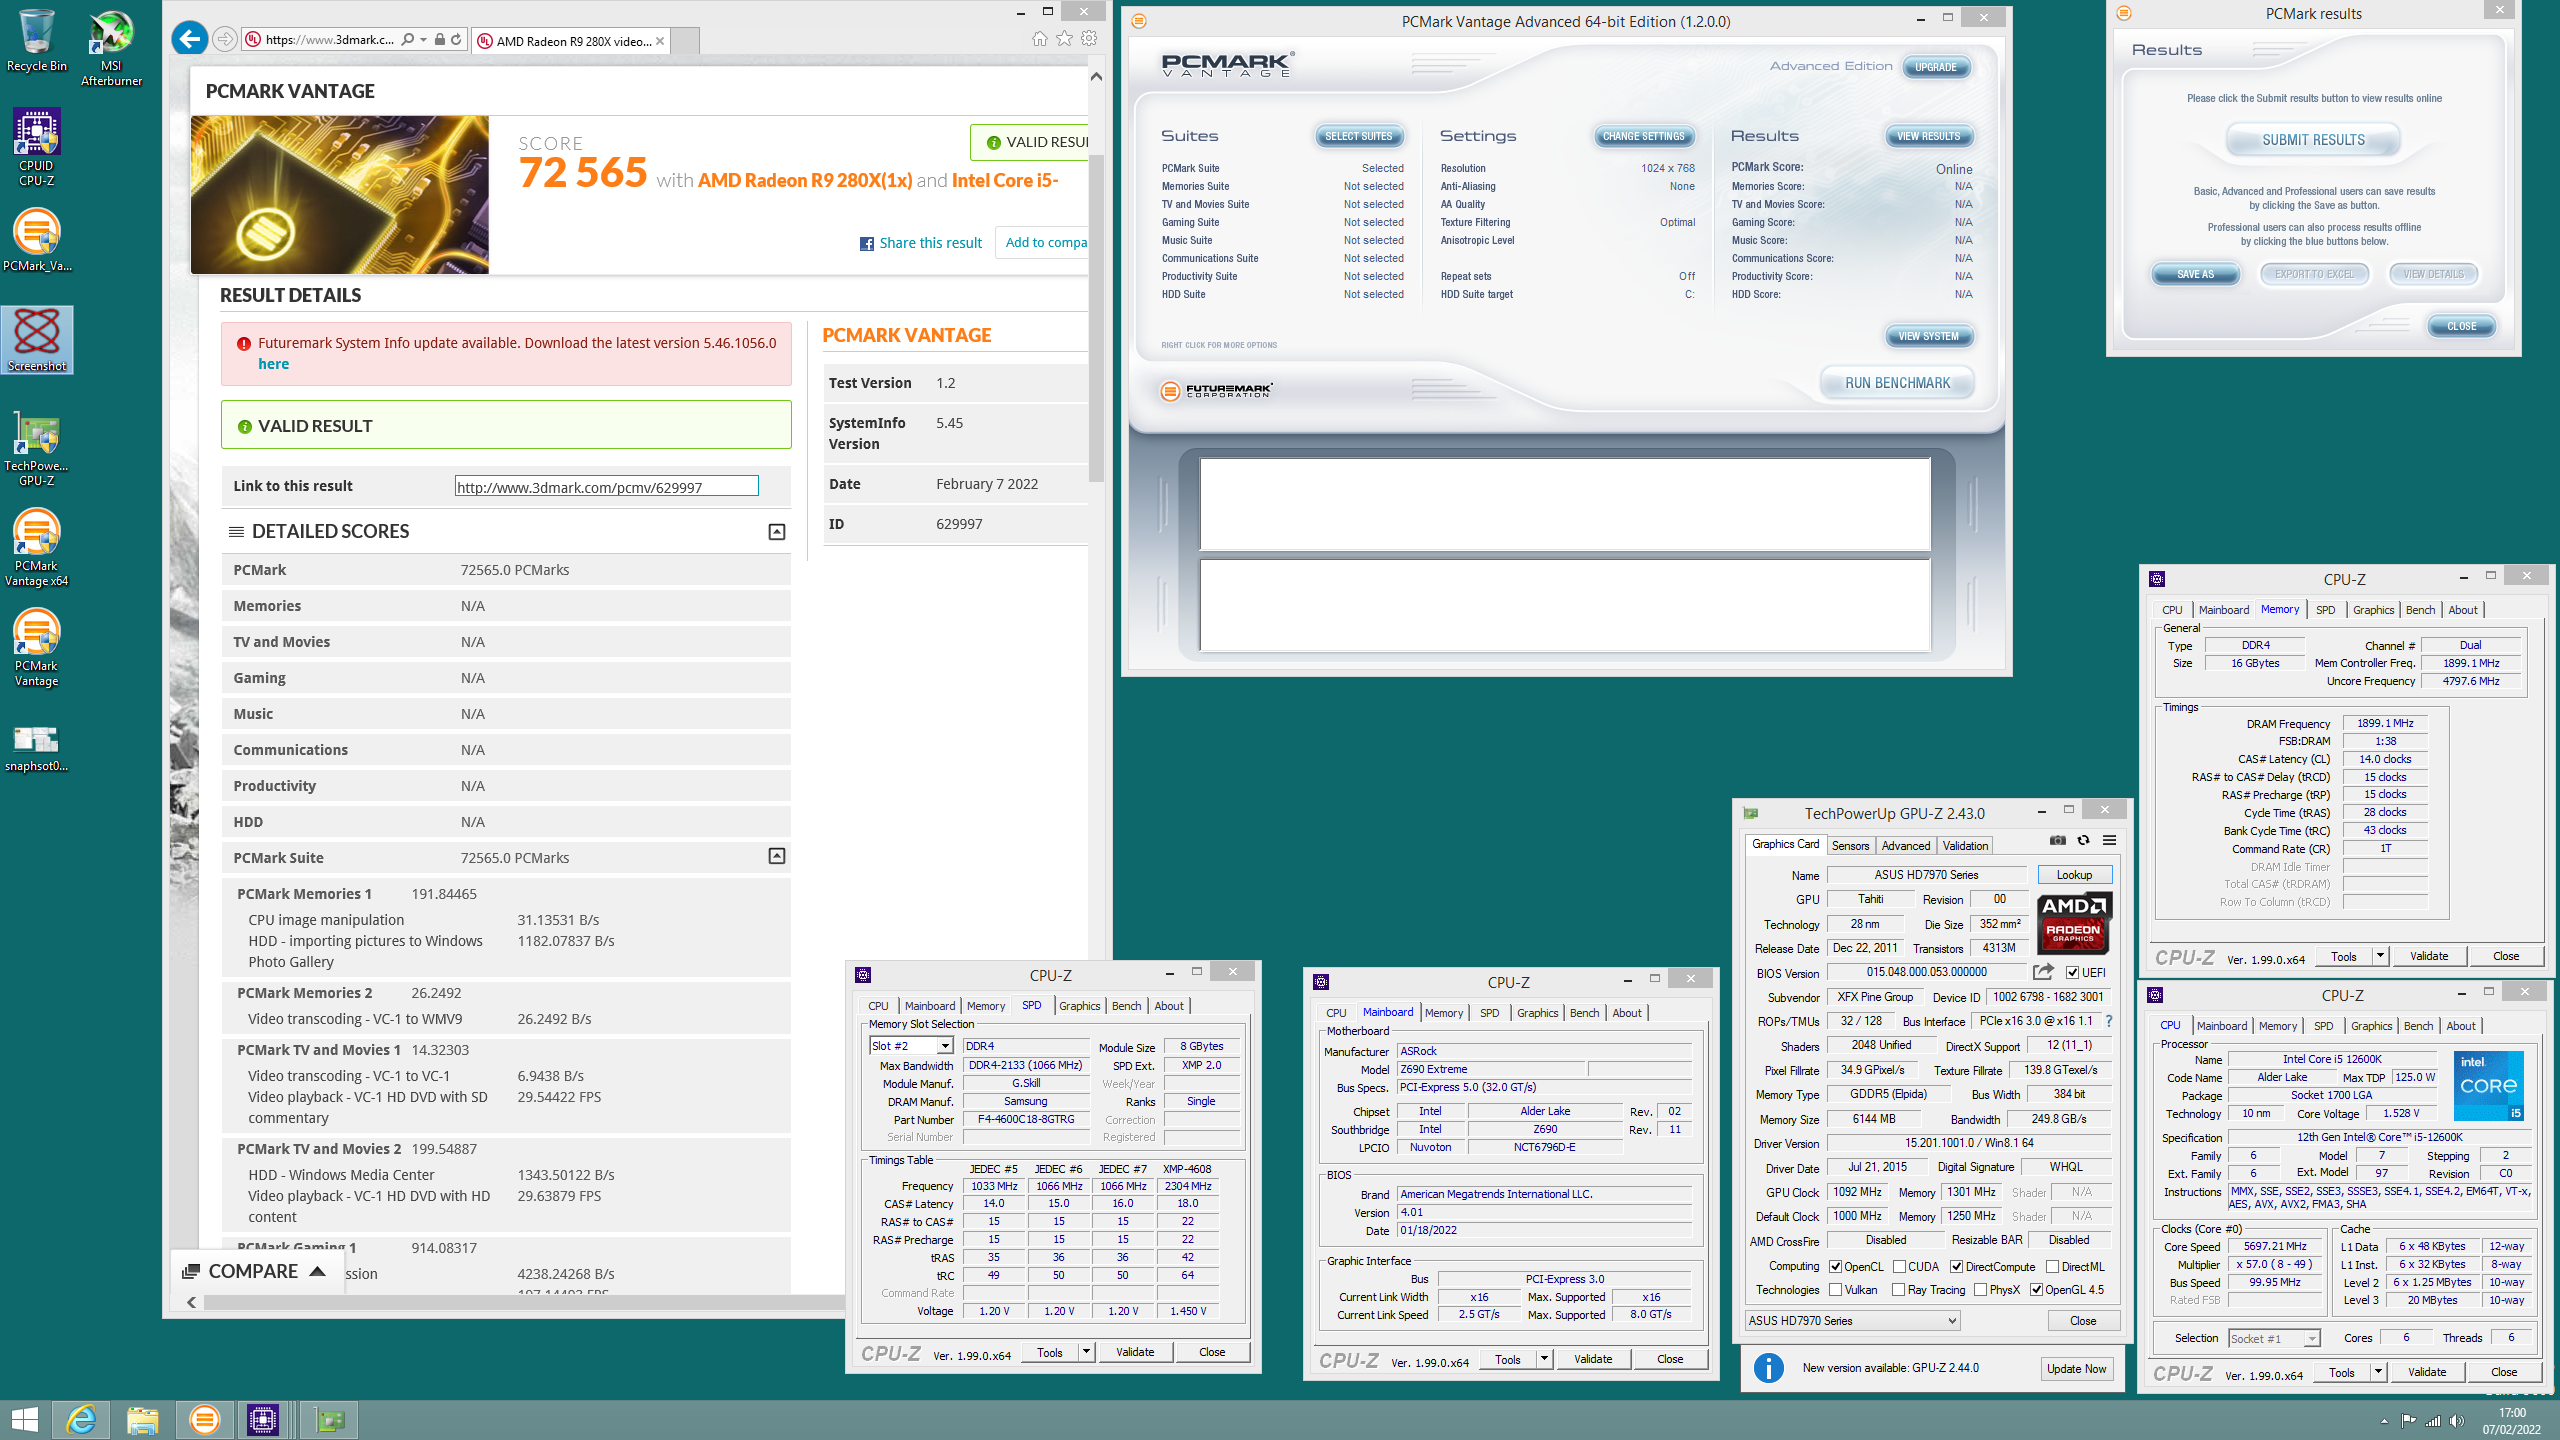Click GPU-Z bus interface question mark
This screenshot has height=1440, width=2560.
(x=2109, y=1021)
